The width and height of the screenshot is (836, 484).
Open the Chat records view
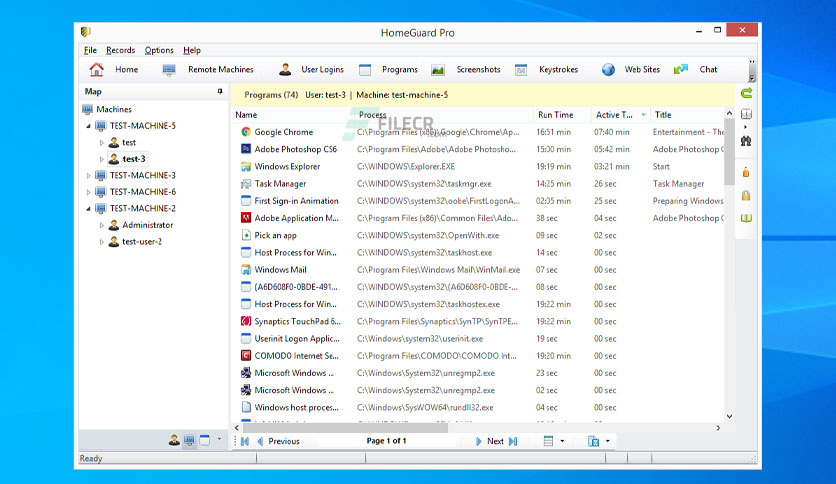(x=695, y=69)
